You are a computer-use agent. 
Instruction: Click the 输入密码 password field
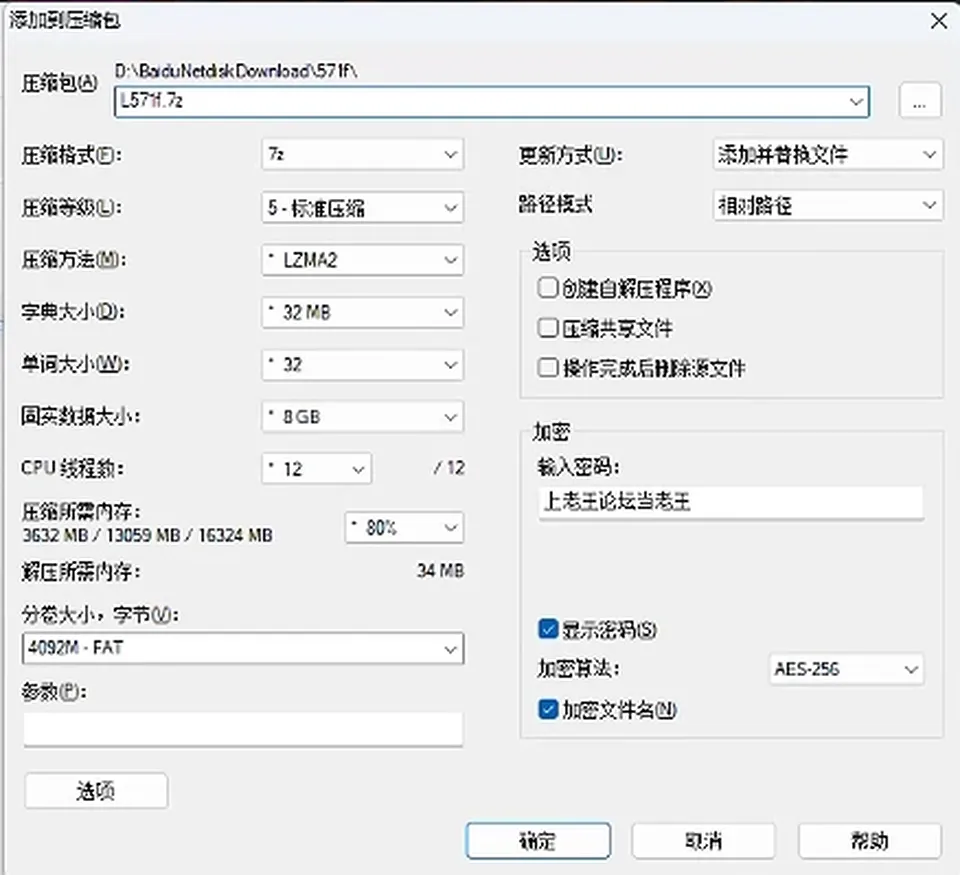click(x=730, y=502)
